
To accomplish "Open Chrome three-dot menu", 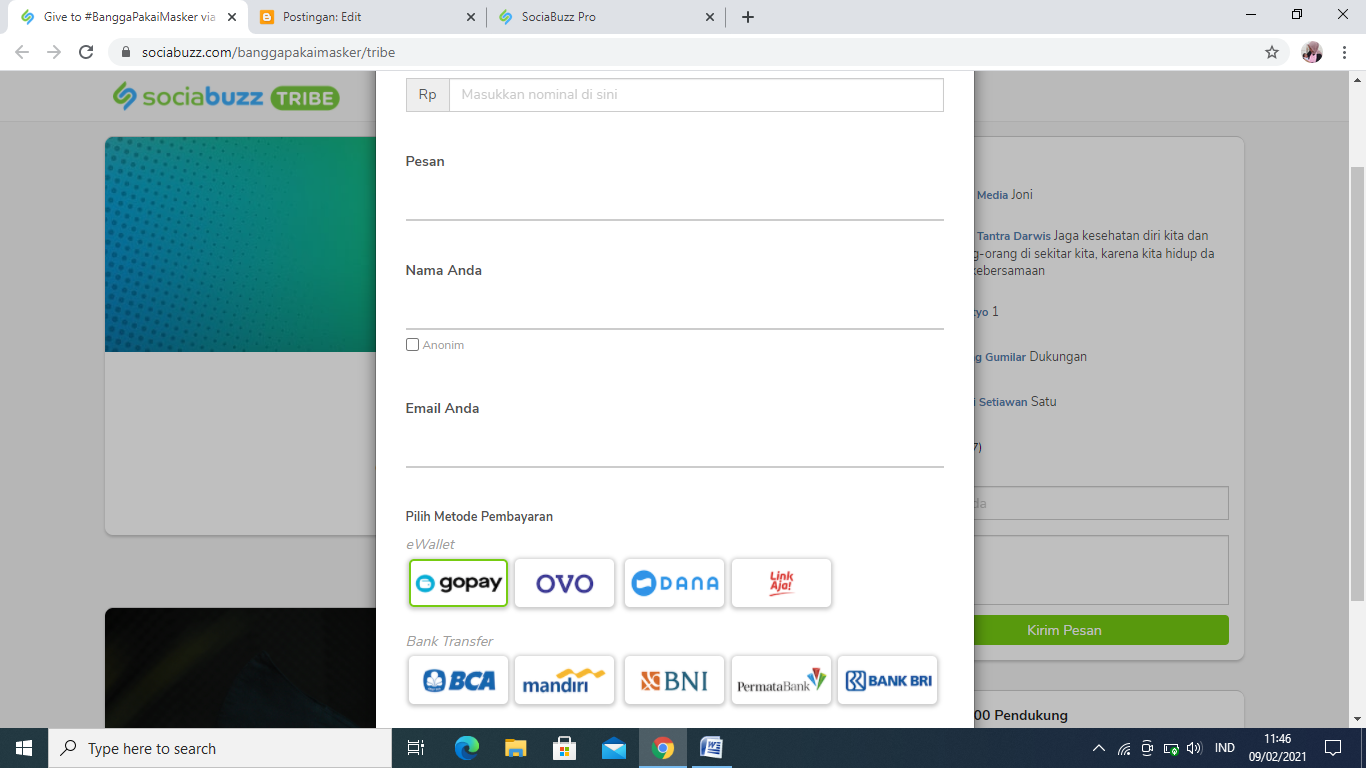I will (1344, 52).
